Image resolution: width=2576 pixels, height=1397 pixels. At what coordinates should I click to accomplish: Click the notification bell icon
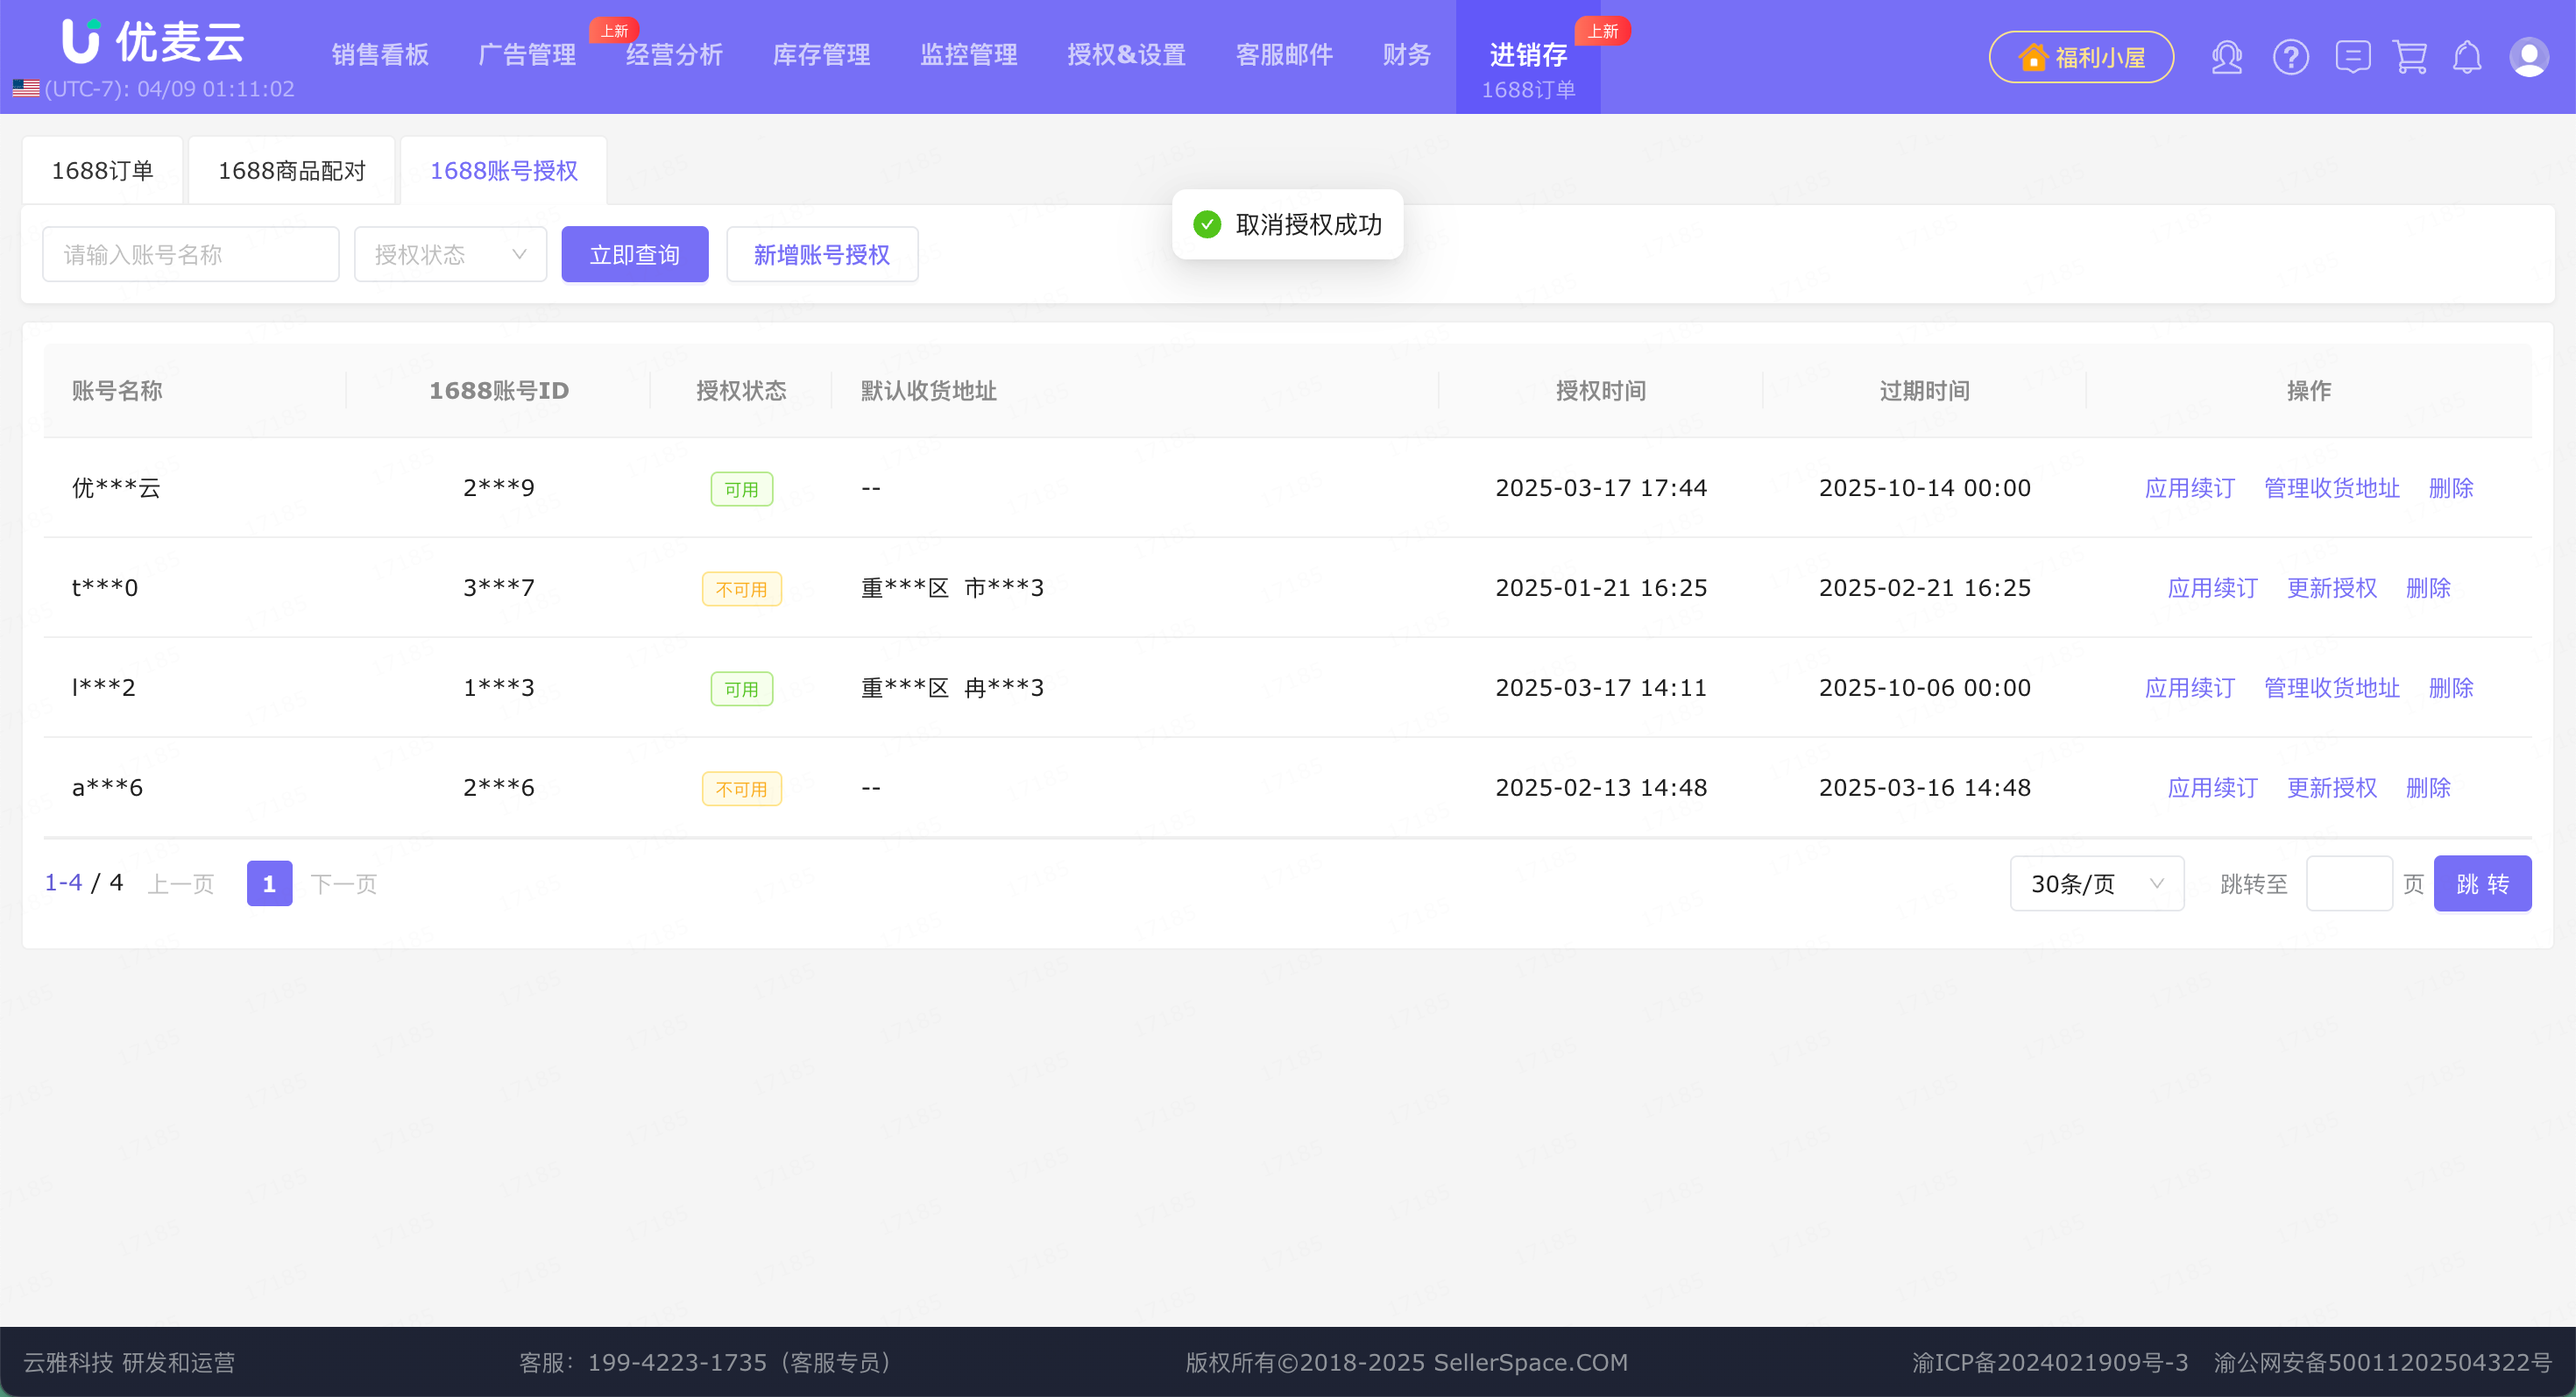(2467, 57)
